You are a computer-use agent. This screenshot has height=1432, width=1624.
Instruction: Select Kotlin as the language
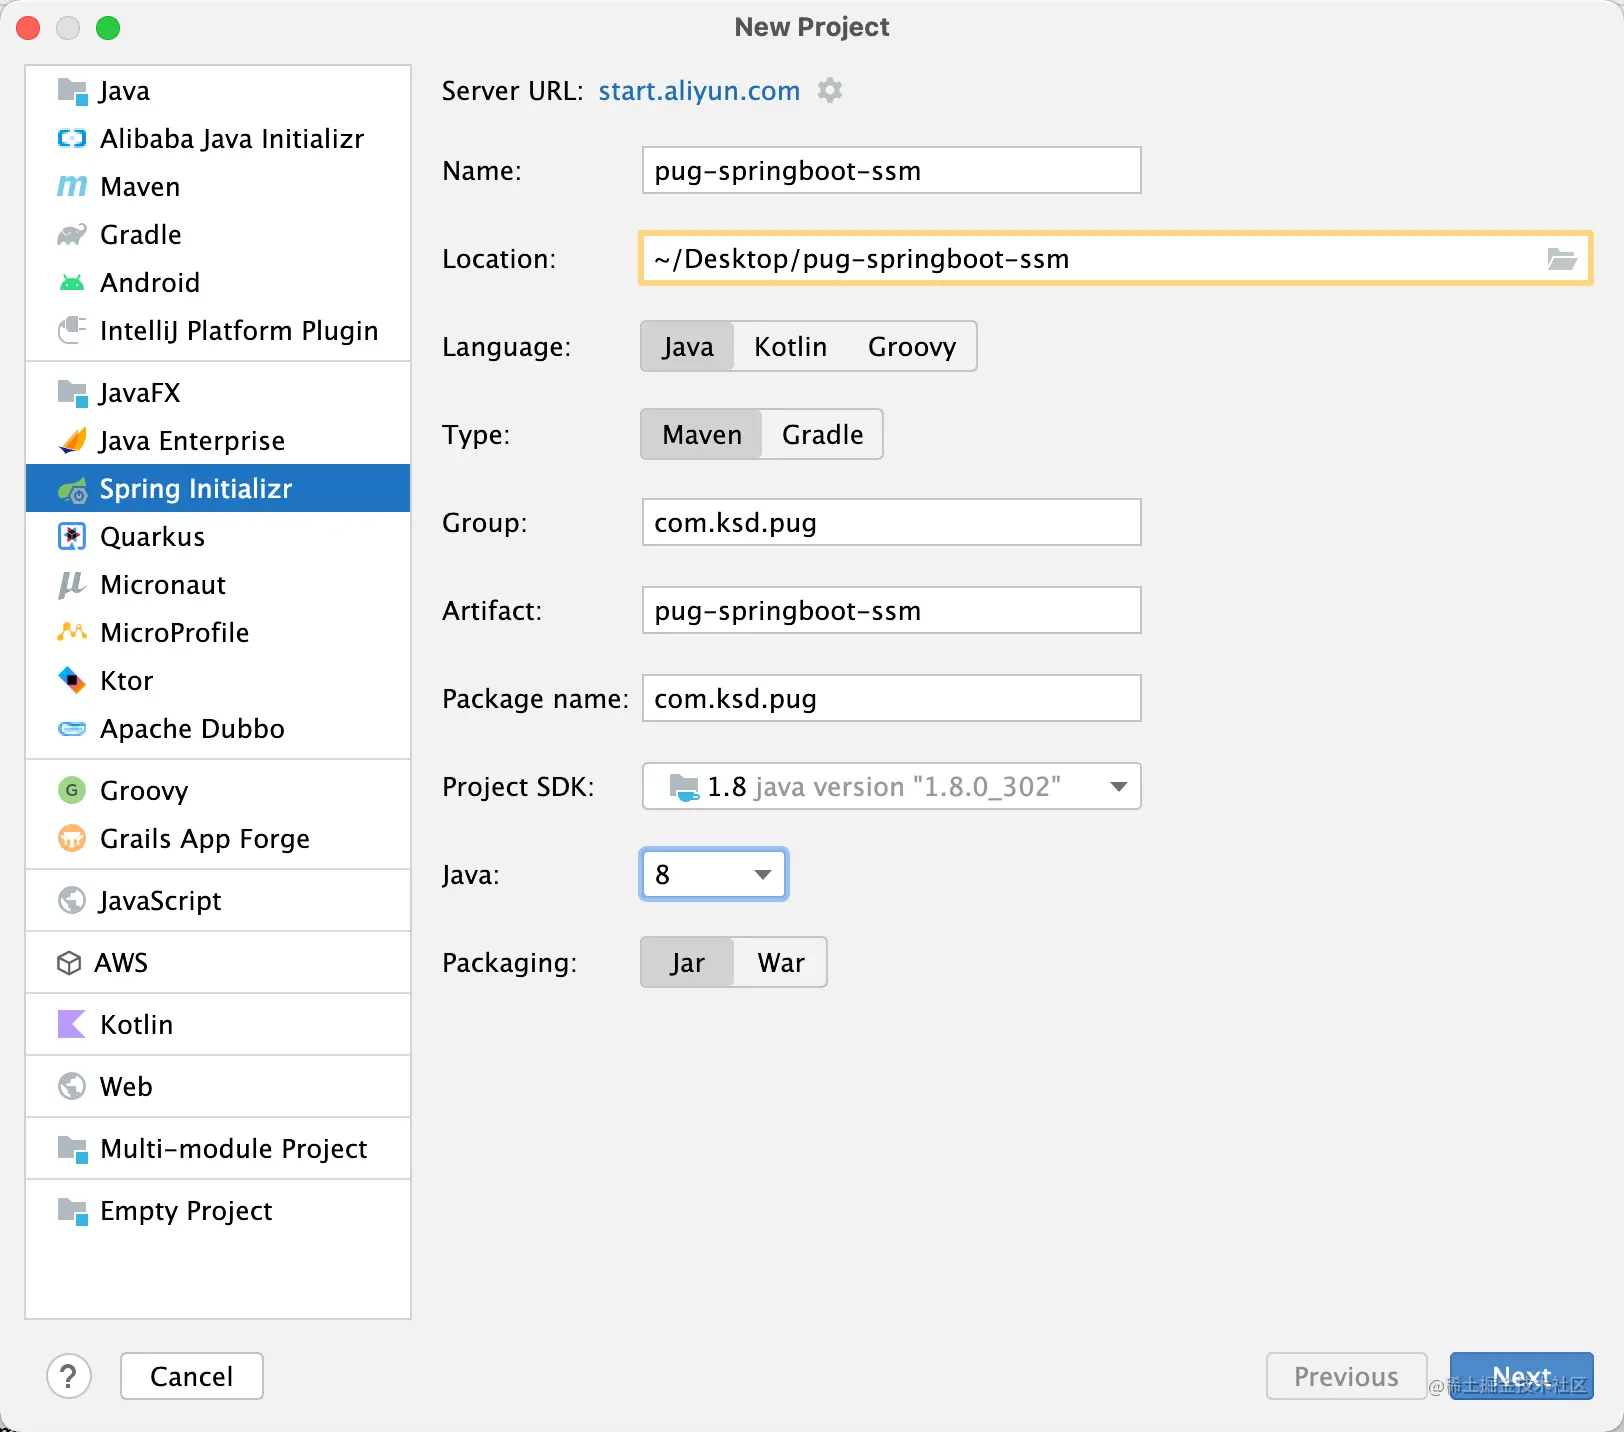tap(791, 347)
